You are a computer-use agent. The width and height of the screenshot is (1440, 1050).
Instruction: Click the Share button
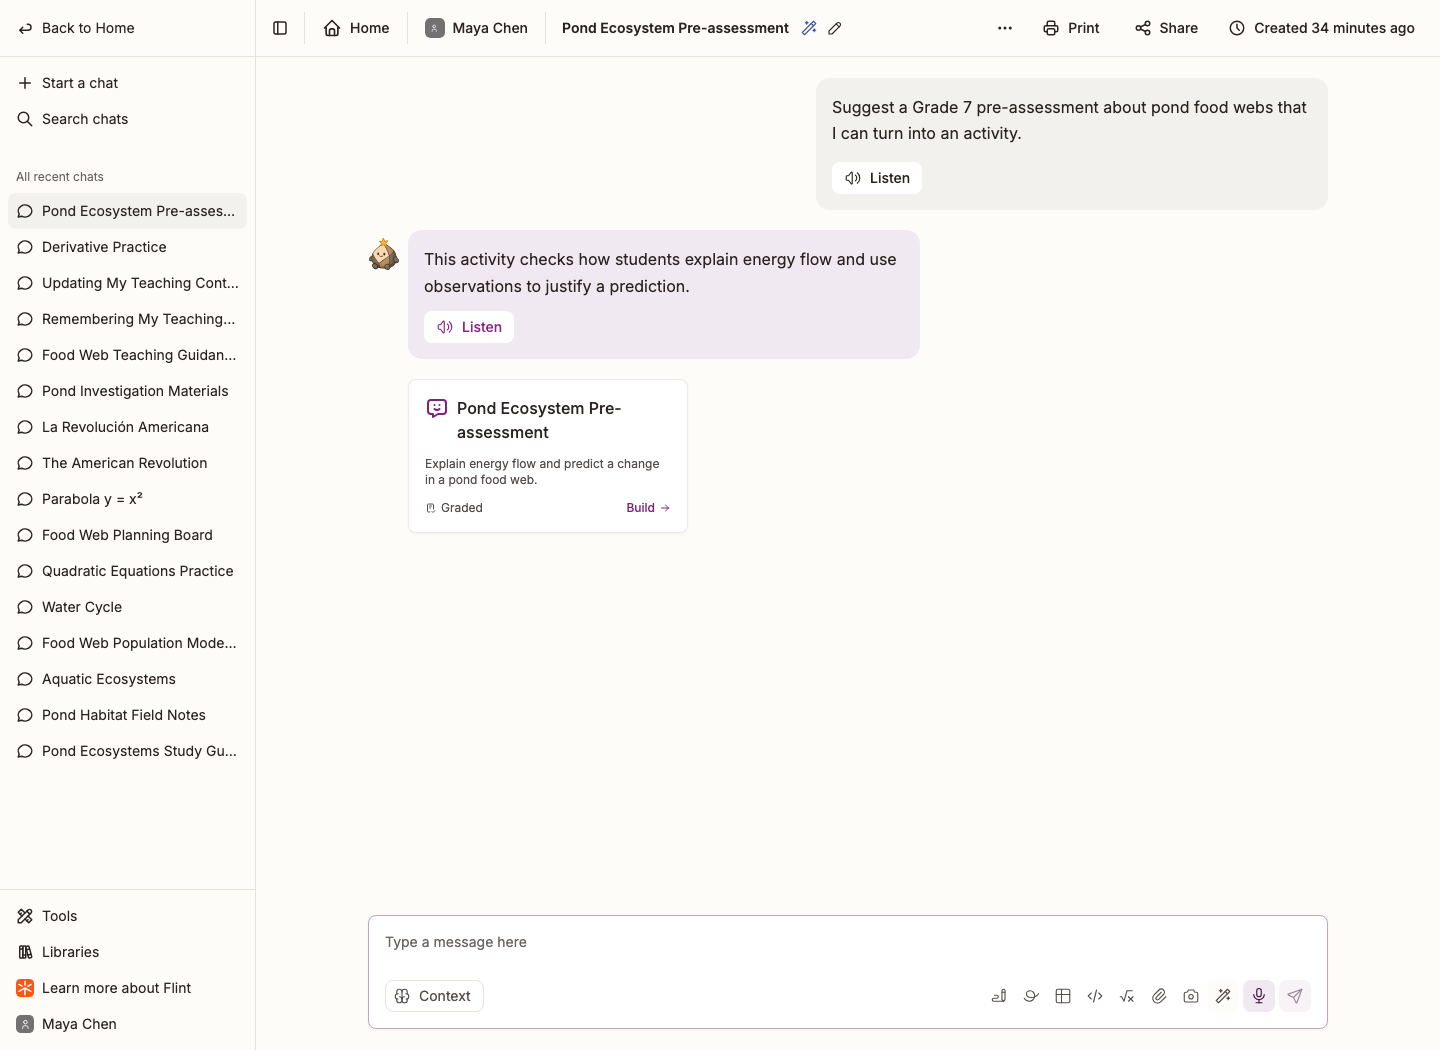point(1166,28)
